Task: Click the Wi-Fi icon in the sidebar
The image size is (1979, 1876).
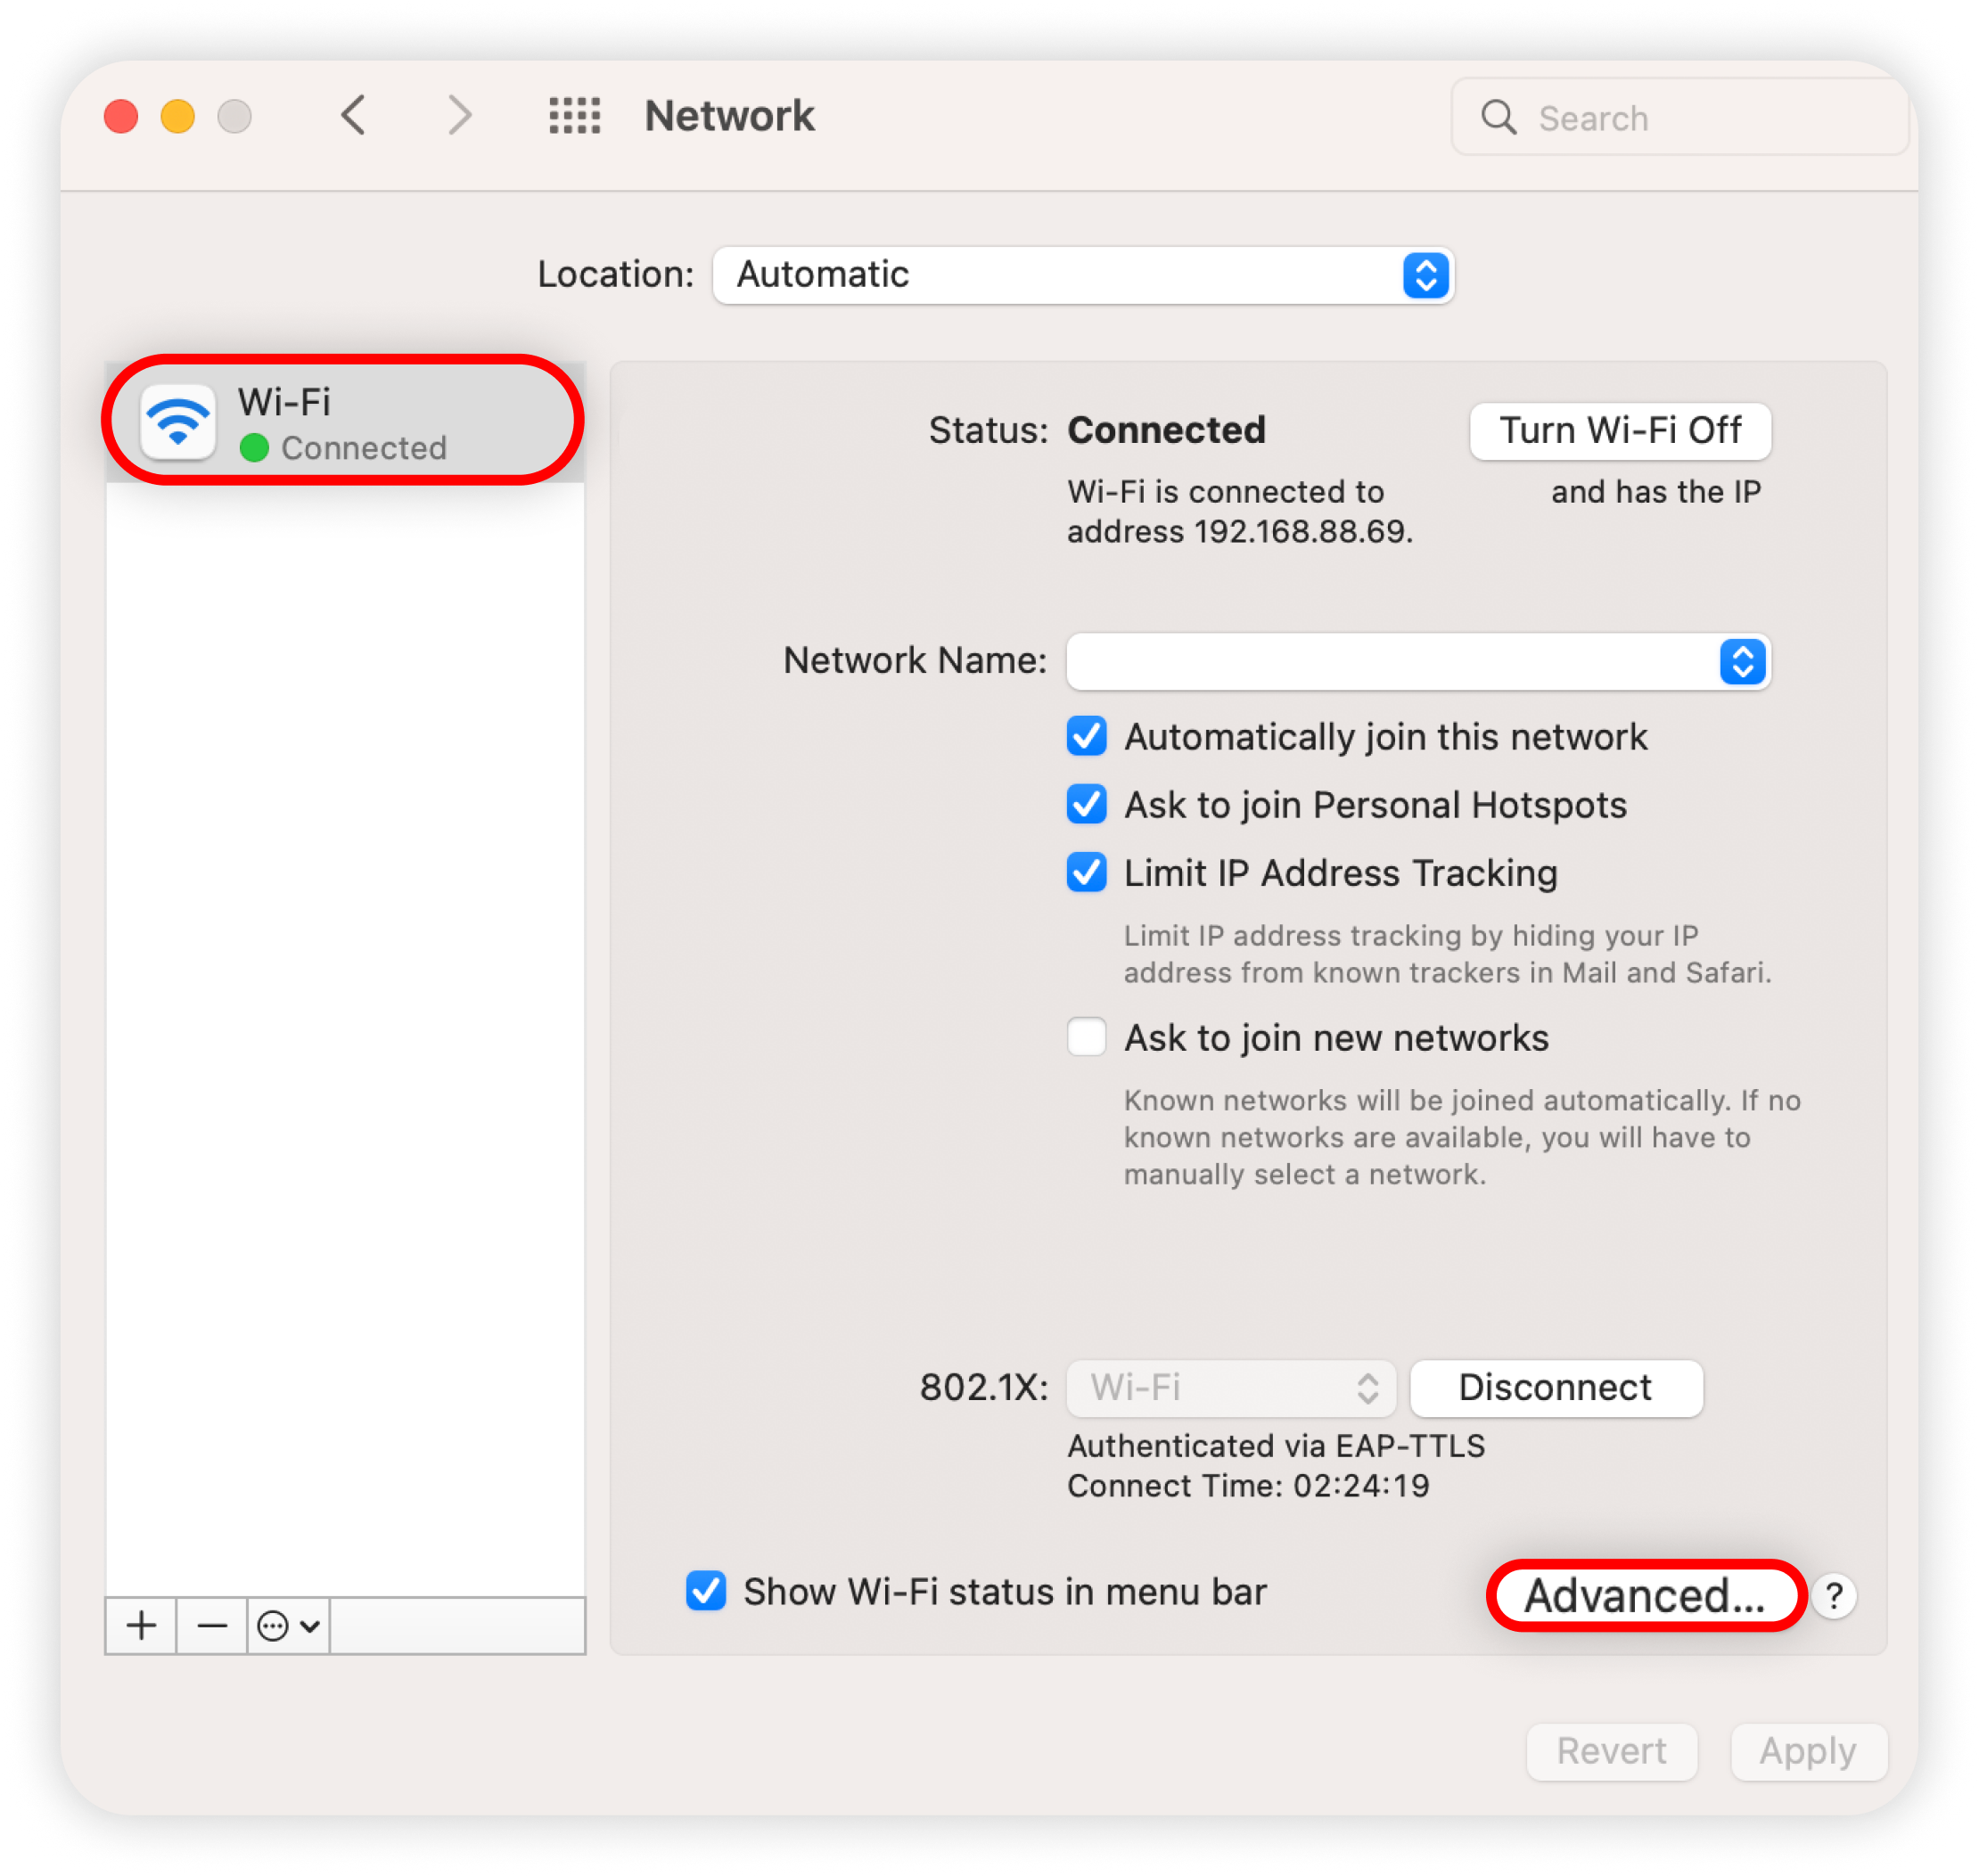Action: click(178, 421)
